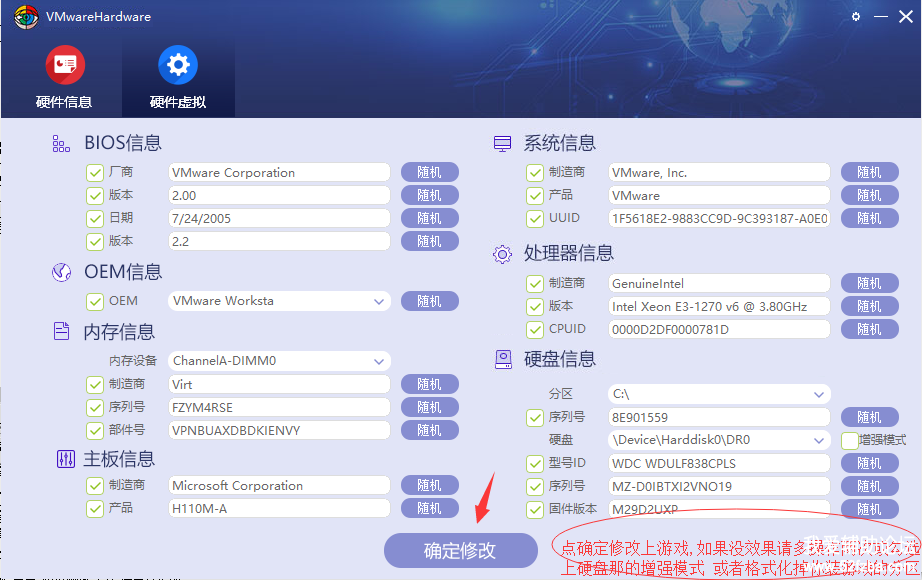Click 随机 button next to UUID
This screenshot has height=580, width=922.
click(x=869, y=218)
